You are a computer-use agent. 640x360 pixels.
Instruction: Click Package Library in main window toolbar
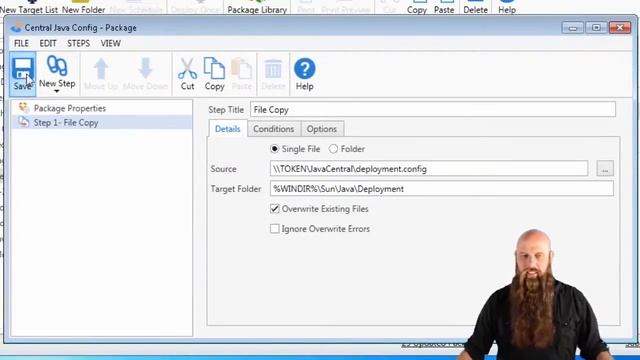pyautogui.click(x=257, y=7)
